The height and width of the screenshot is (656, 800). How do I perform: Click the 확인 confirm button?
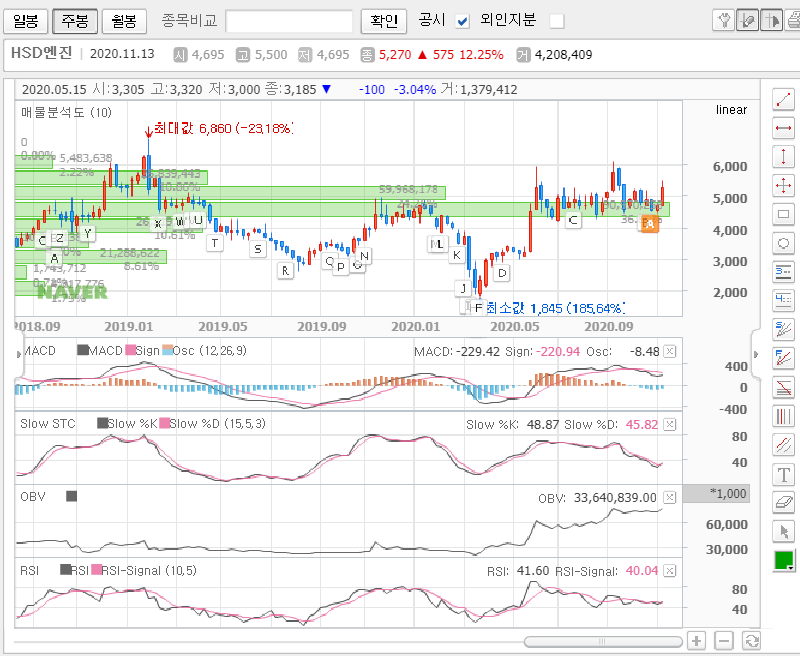[x=384, y=21]
